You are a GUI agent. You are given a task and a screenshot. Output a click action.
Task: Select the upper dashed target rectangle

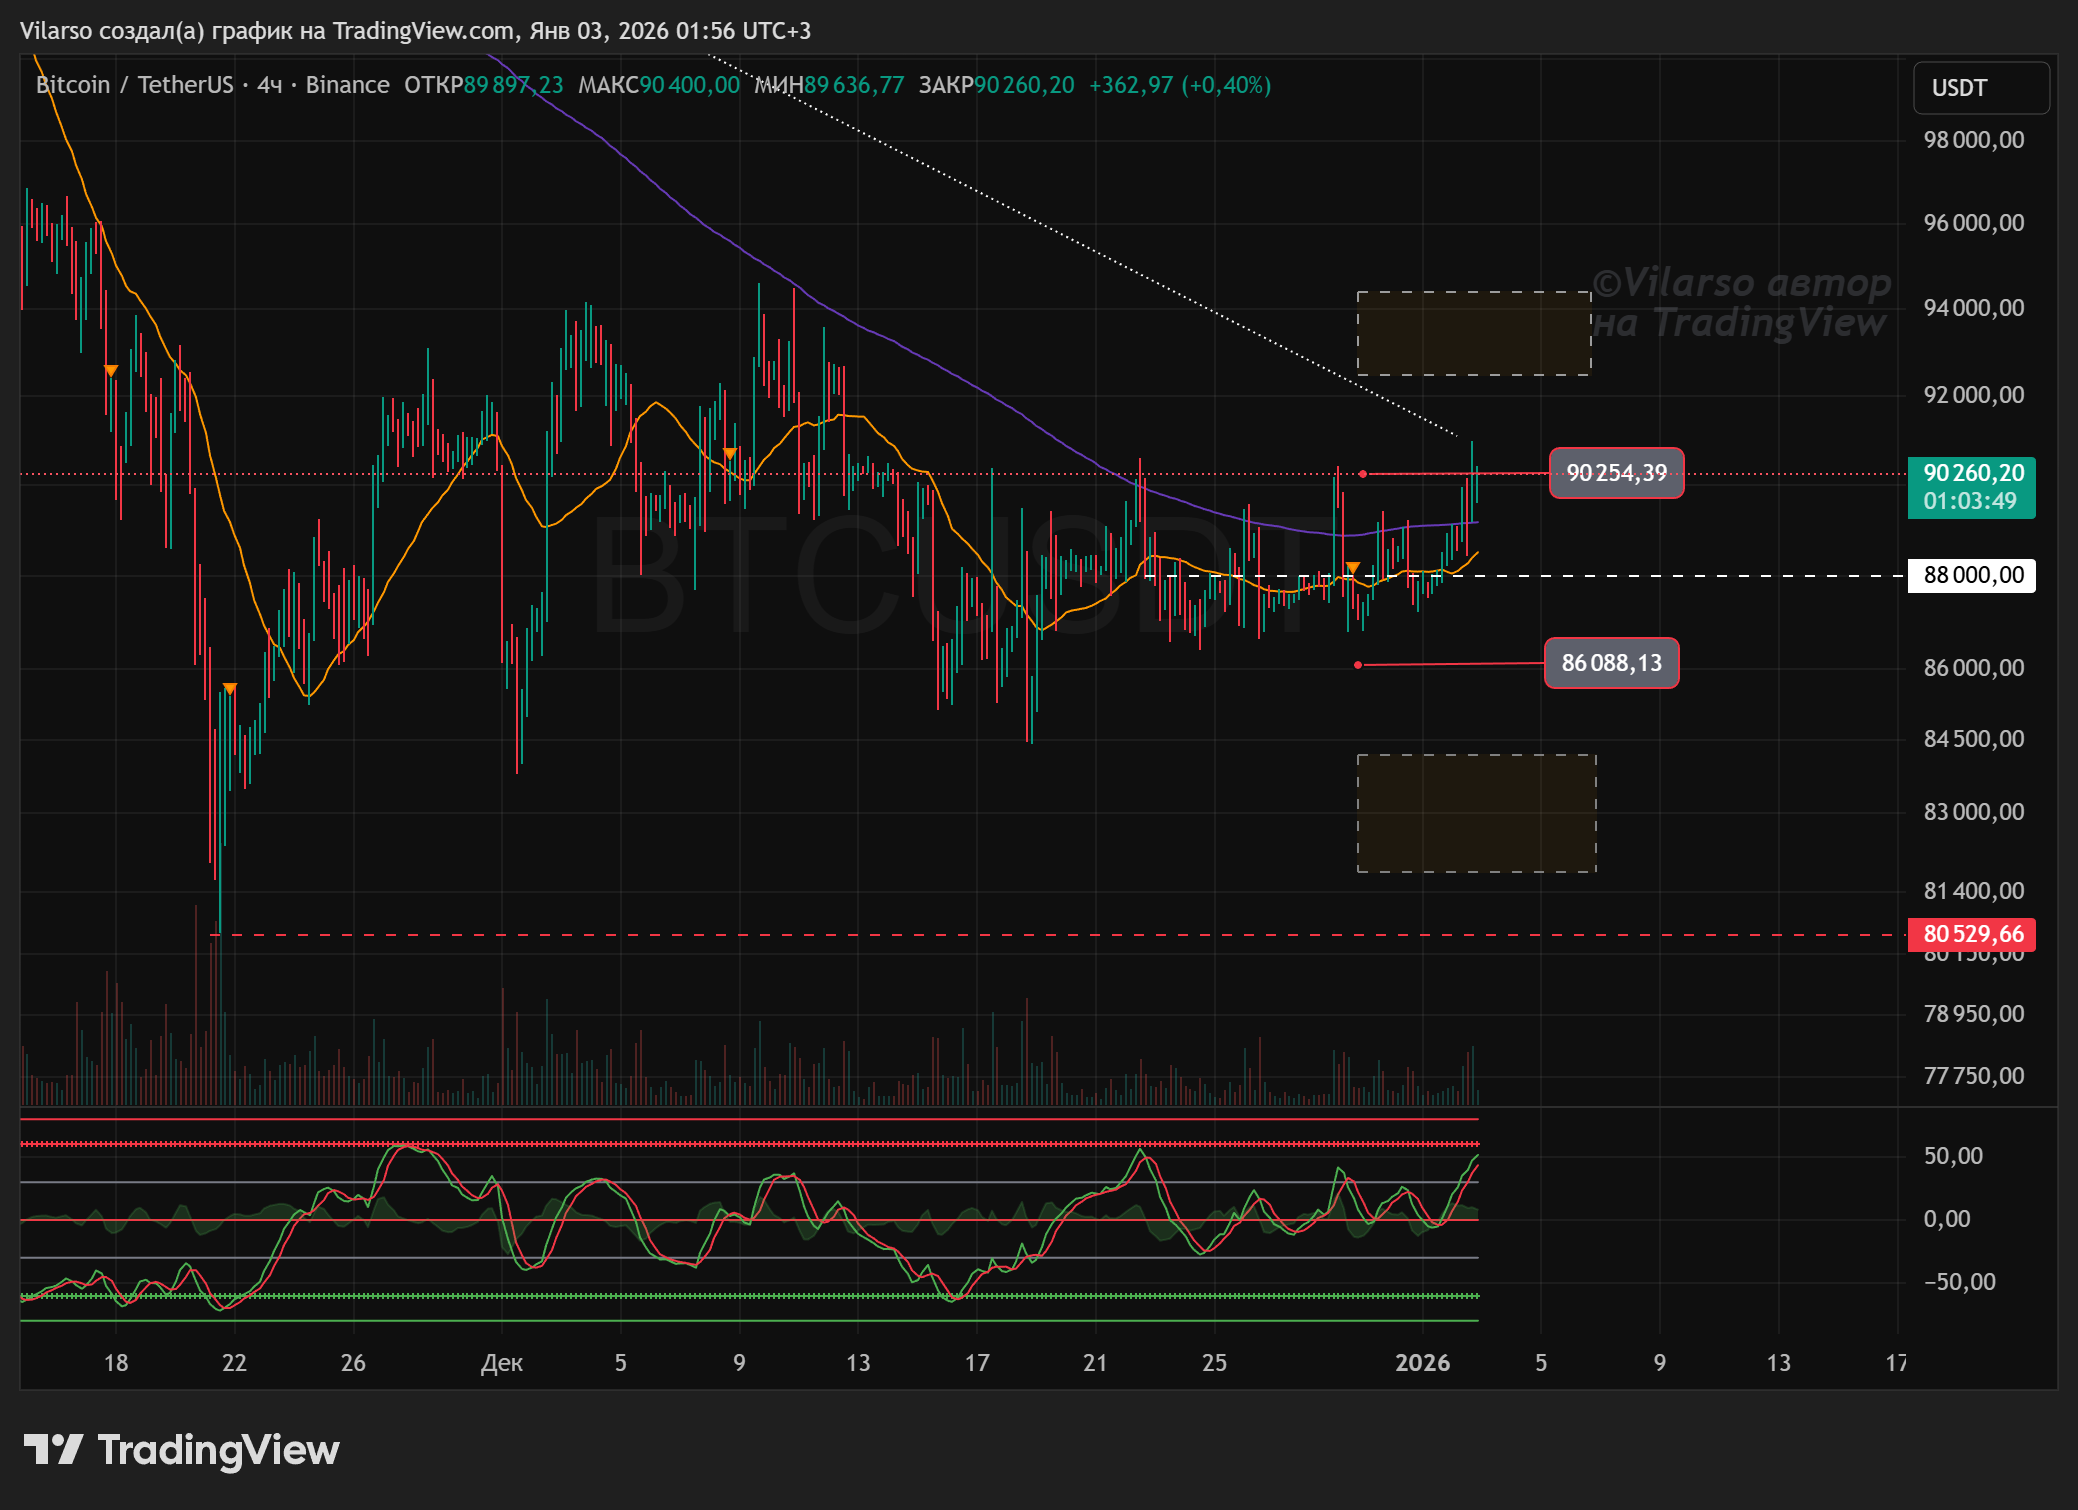point(1474,334)
